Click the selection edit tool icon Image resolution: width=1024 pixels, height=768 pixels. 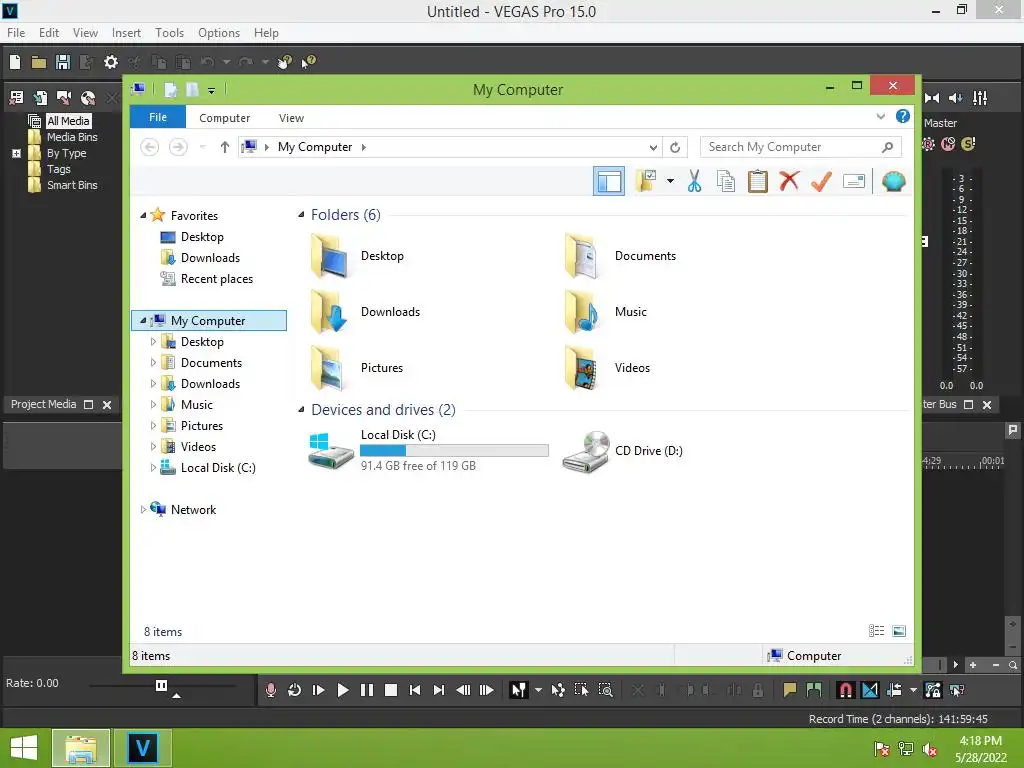581,690
